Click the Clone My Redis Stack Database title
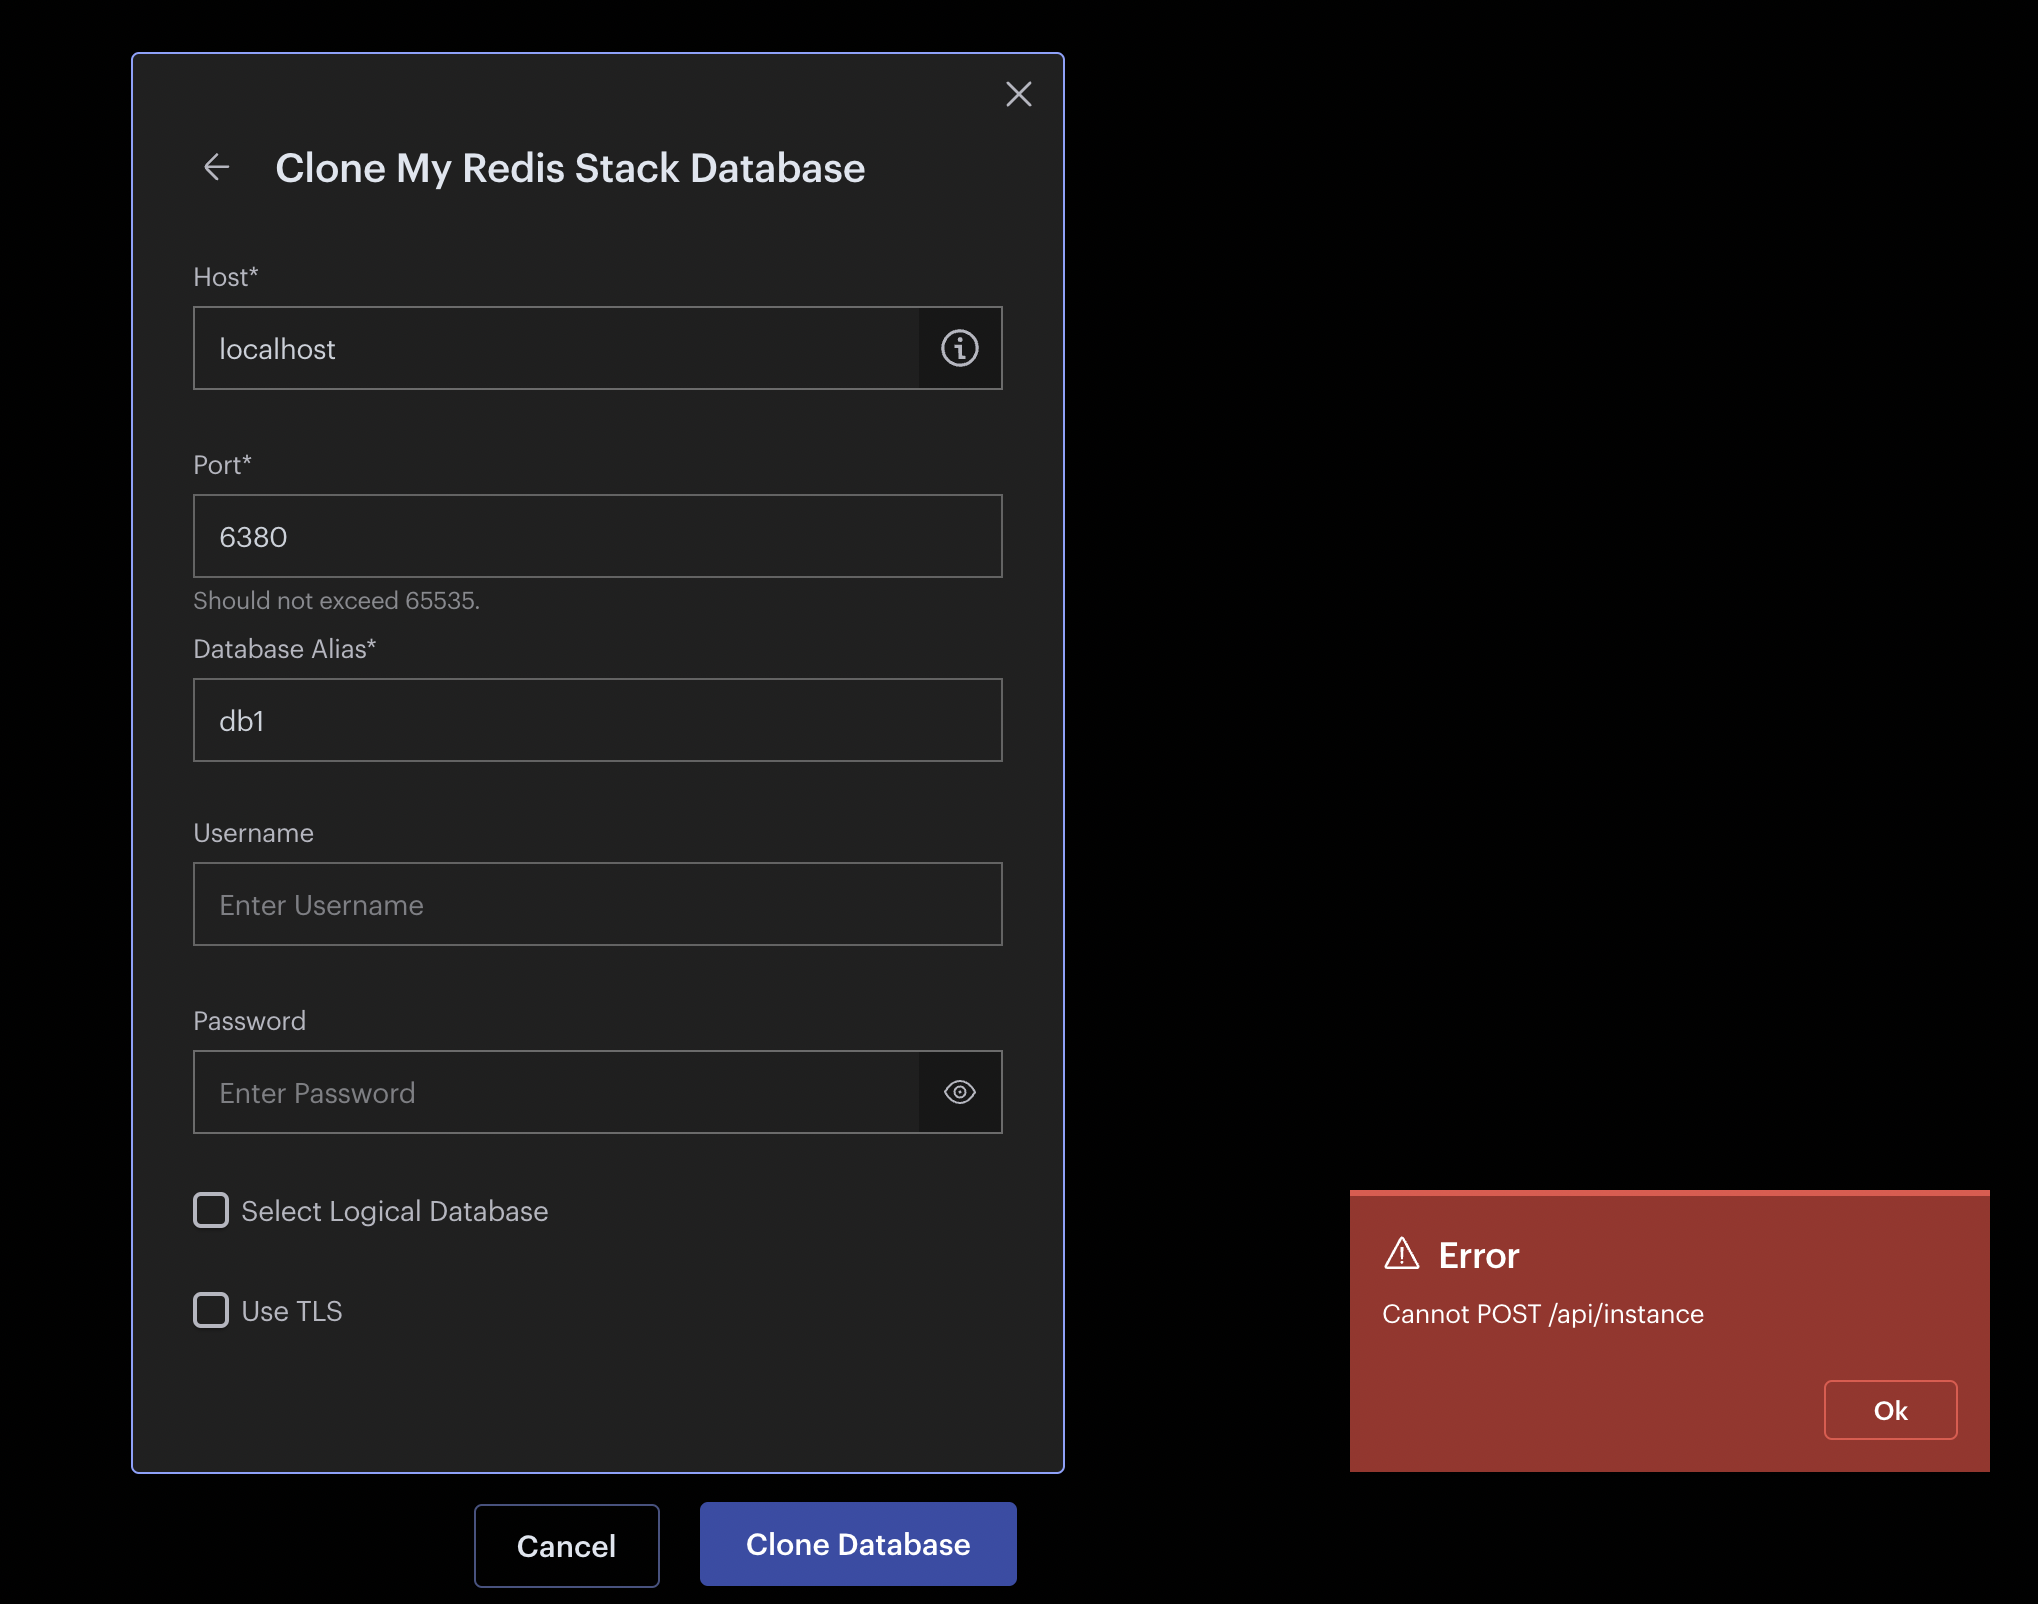The width and height of the screenshot is (2038, 1604). click(570, 168)
